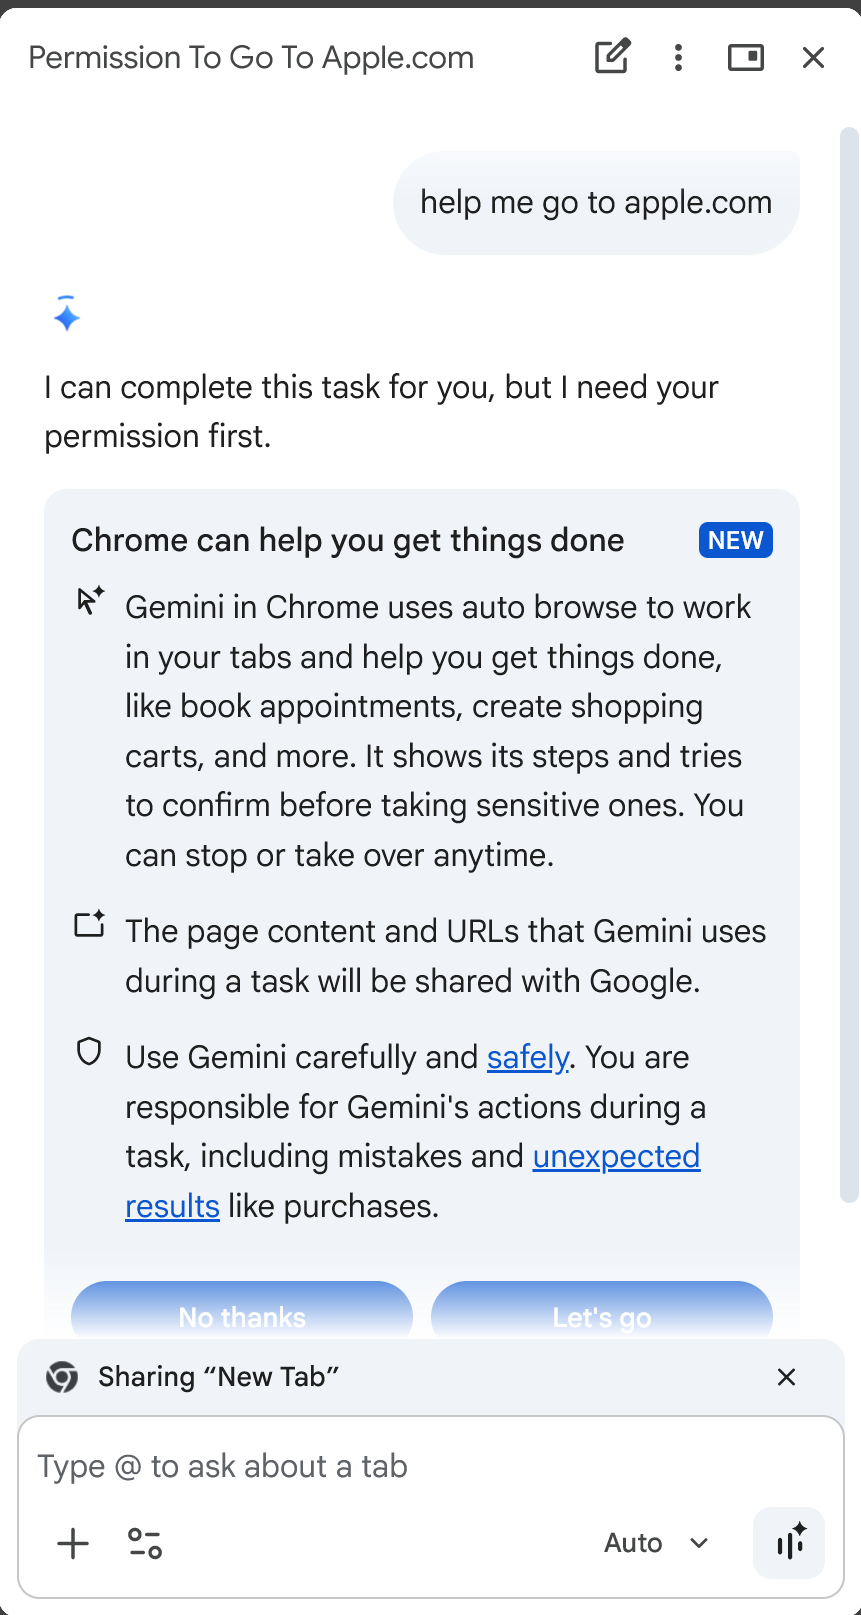Open the tools sliders icon
The image size is (861, 1615).
145,1543
